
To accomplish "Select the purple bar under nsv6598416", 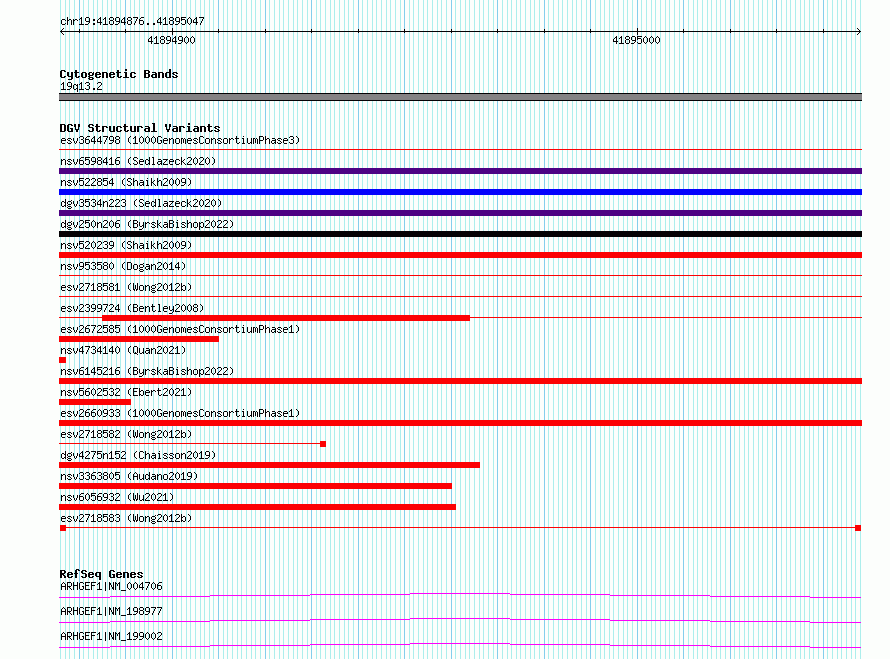I will 460,171.
